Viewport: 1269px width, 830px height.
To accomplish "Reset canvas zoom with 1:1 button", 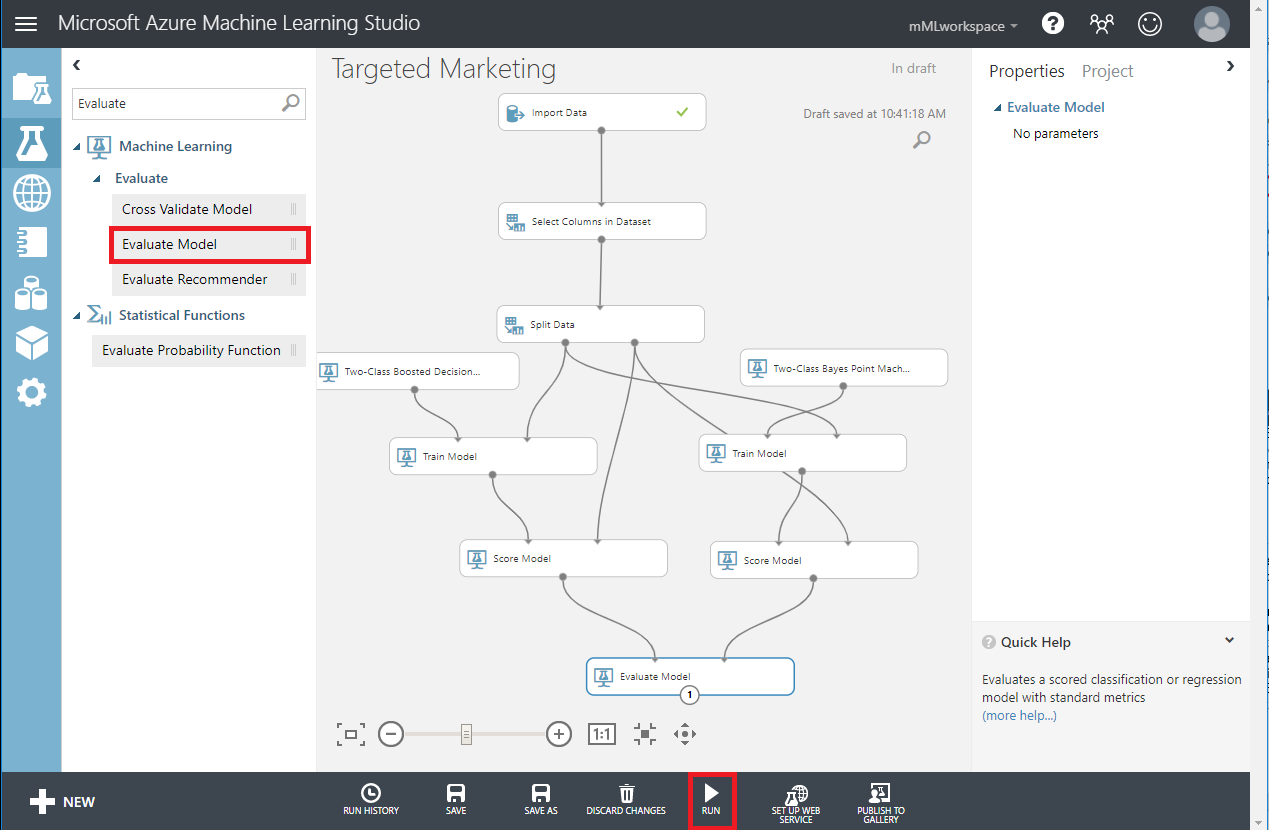I will point(601,735).
